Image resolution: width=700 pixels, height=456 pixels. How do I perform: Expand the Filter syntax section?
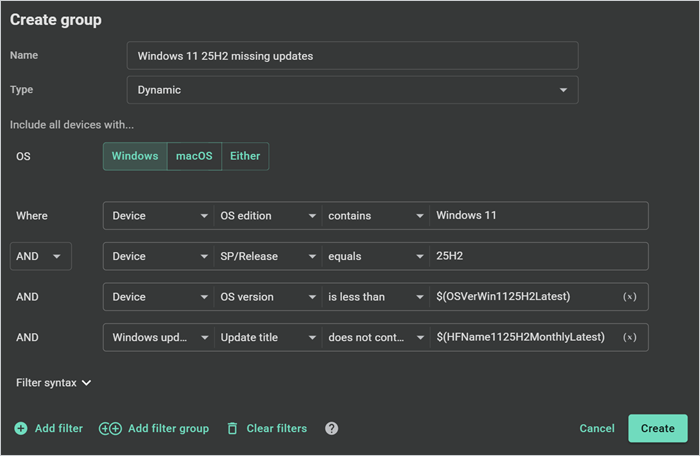[54, 383]
